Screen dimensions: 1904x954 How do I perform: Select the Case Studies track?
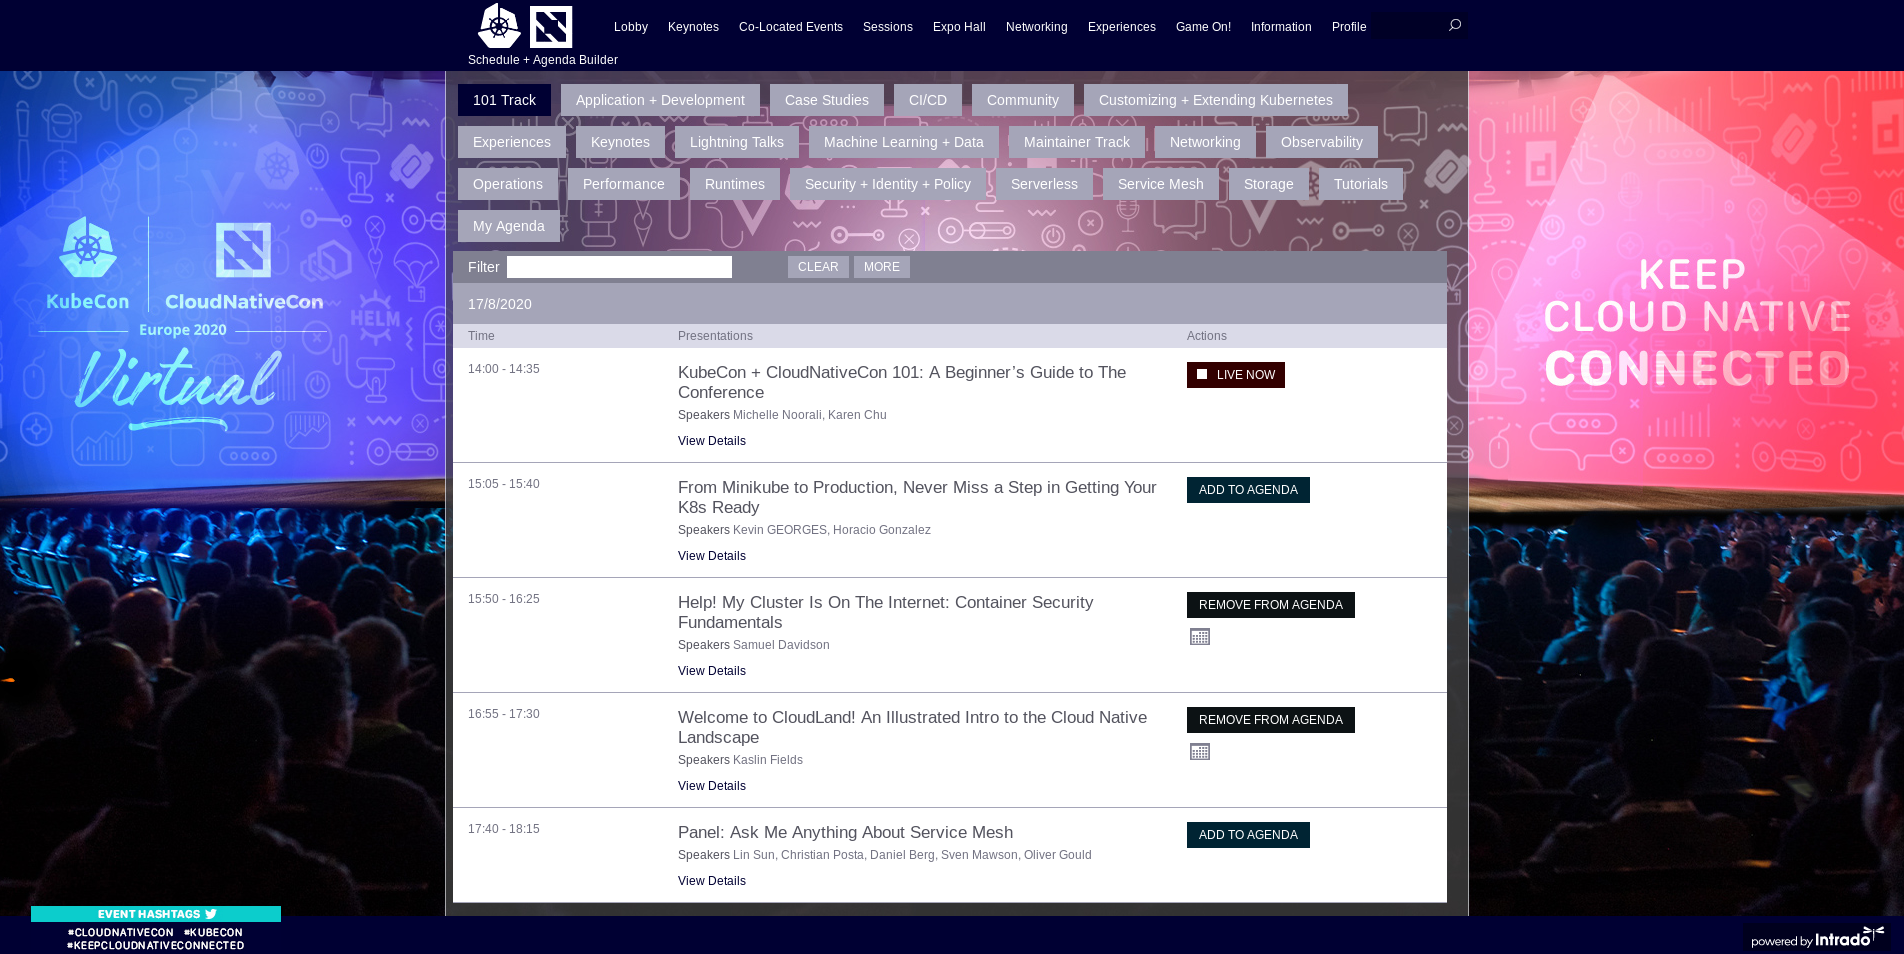(x=827, y=100)
